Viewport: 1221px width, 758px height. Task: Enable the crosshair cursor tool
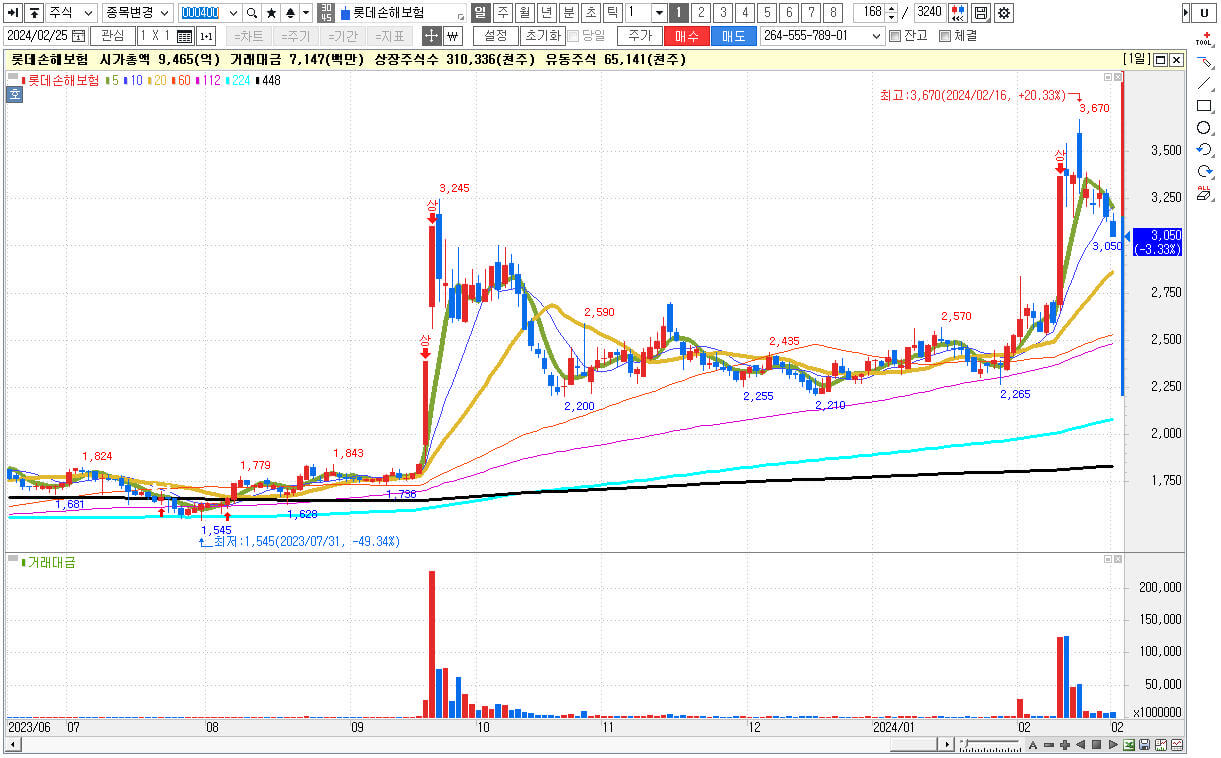coord(431,36)
